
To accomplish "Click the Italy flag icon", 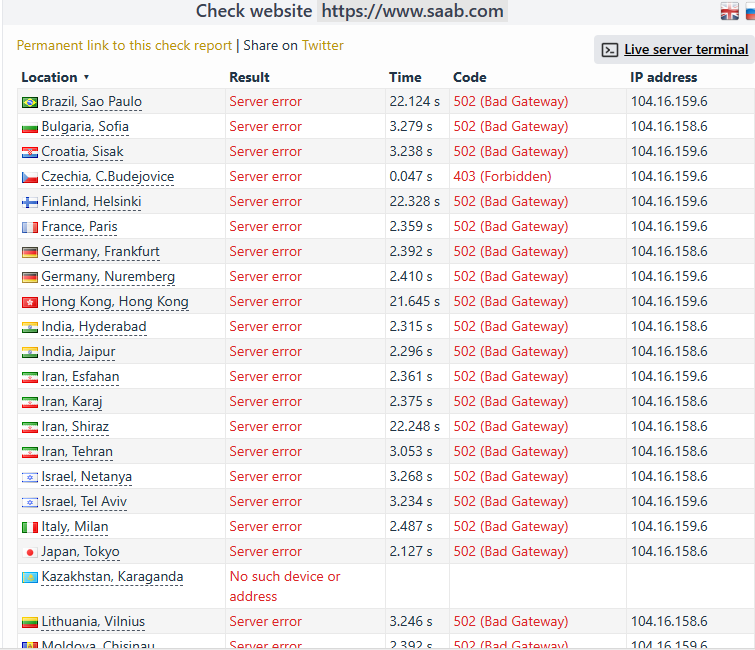I will tap(30, 528).
